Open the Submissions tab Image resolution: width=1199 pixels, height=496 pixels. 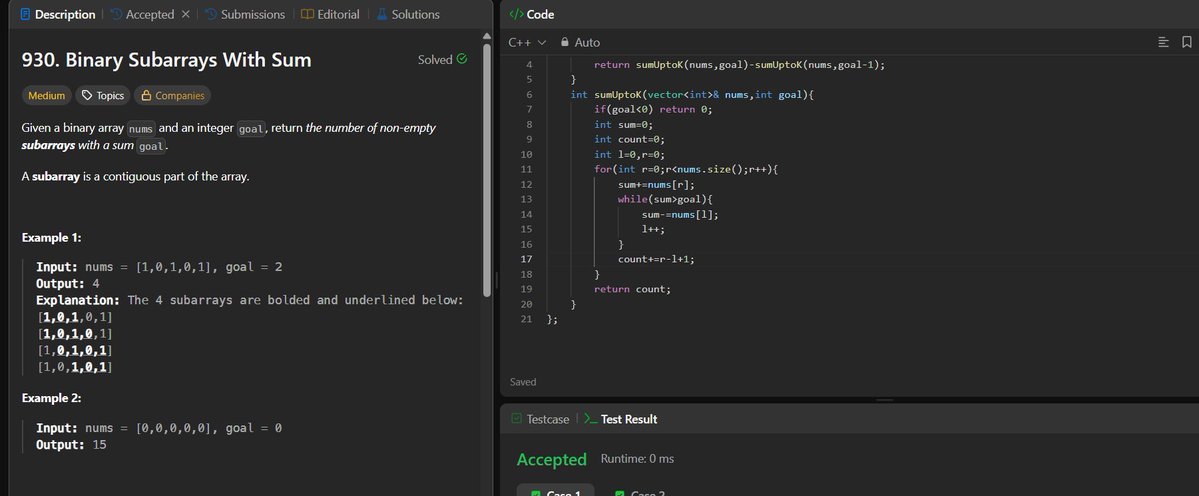(245, 15)
